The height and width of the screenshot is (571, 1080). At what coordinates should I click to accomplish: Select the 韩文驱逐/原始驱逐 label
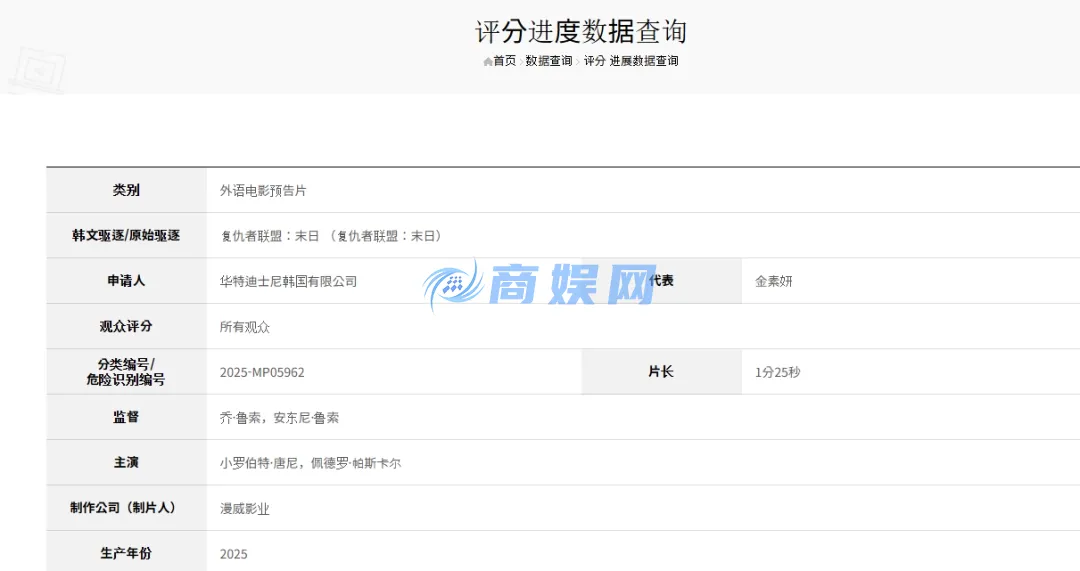coord(126,236)
